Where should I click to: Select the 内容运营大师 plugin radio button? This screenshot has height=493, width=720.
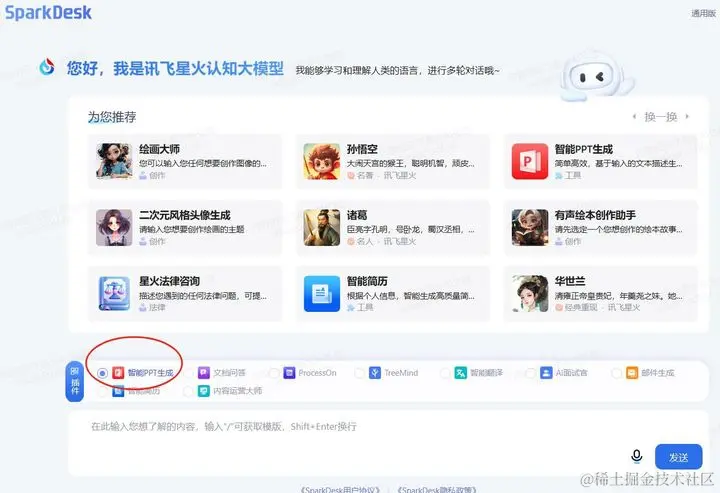click(x=188, y=391)
